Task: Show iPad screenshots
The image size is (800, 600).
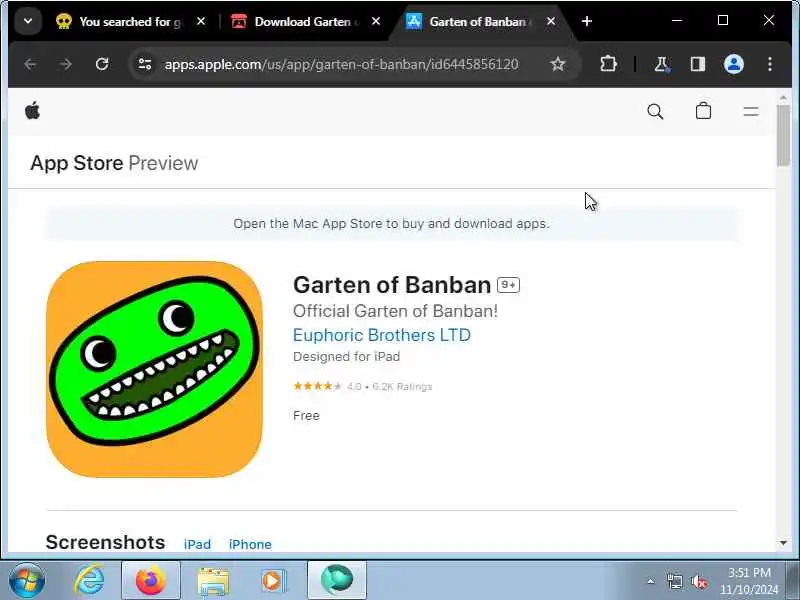Action: coord(197,544)
